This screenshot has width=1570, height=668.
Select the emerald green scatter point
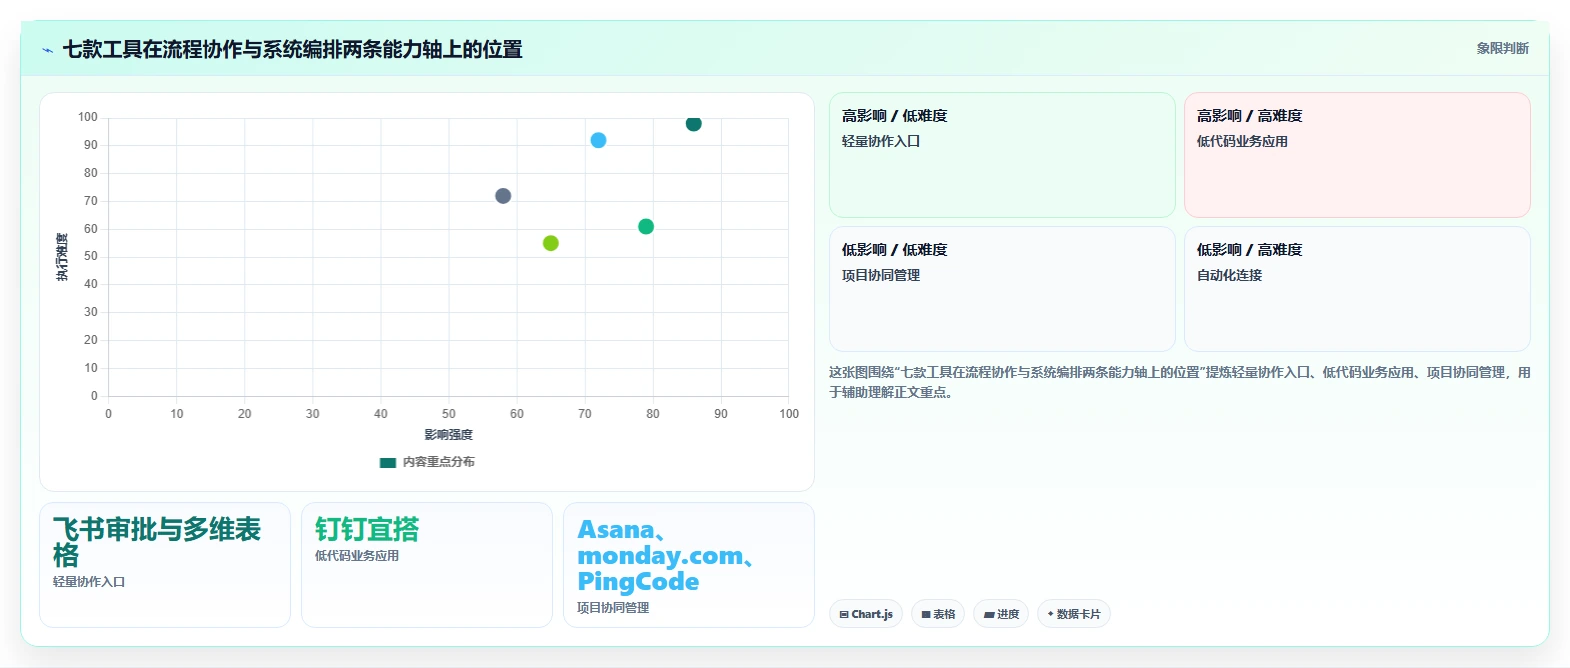tap(646, 227)
